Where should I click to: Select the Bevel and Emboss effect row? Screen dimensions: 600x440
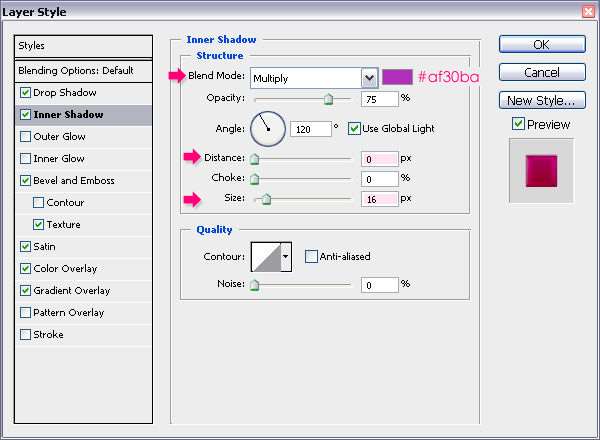point(83,181)
